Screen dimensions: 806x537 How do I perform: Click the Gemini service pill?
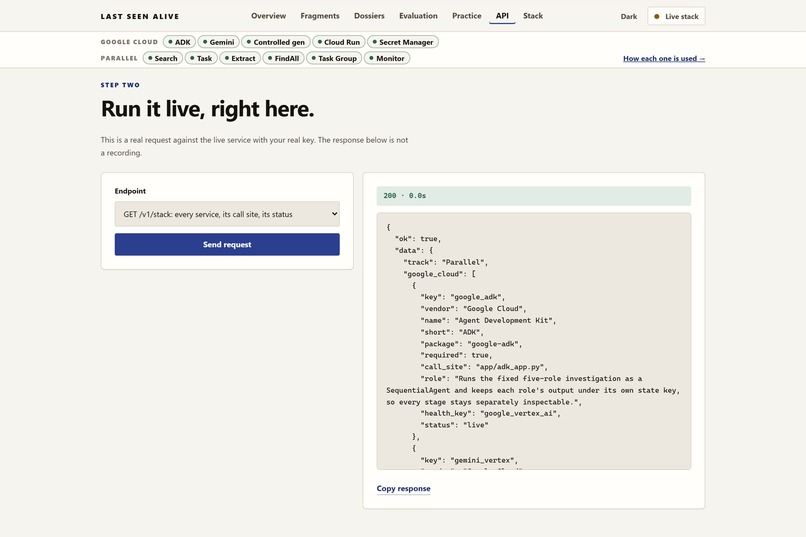[218, 42]
